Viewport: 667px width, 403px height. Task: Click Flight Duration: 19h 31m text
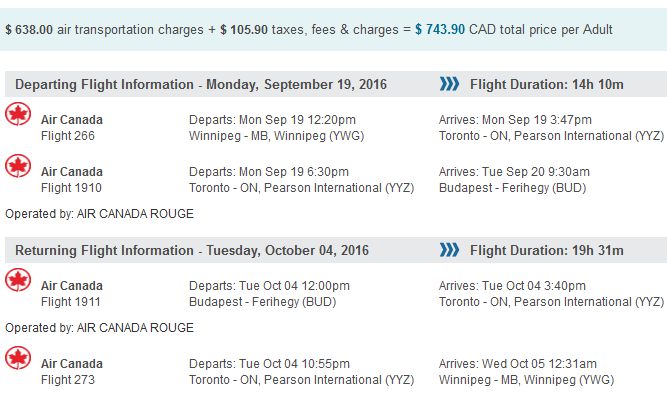(x=547, y=250)
